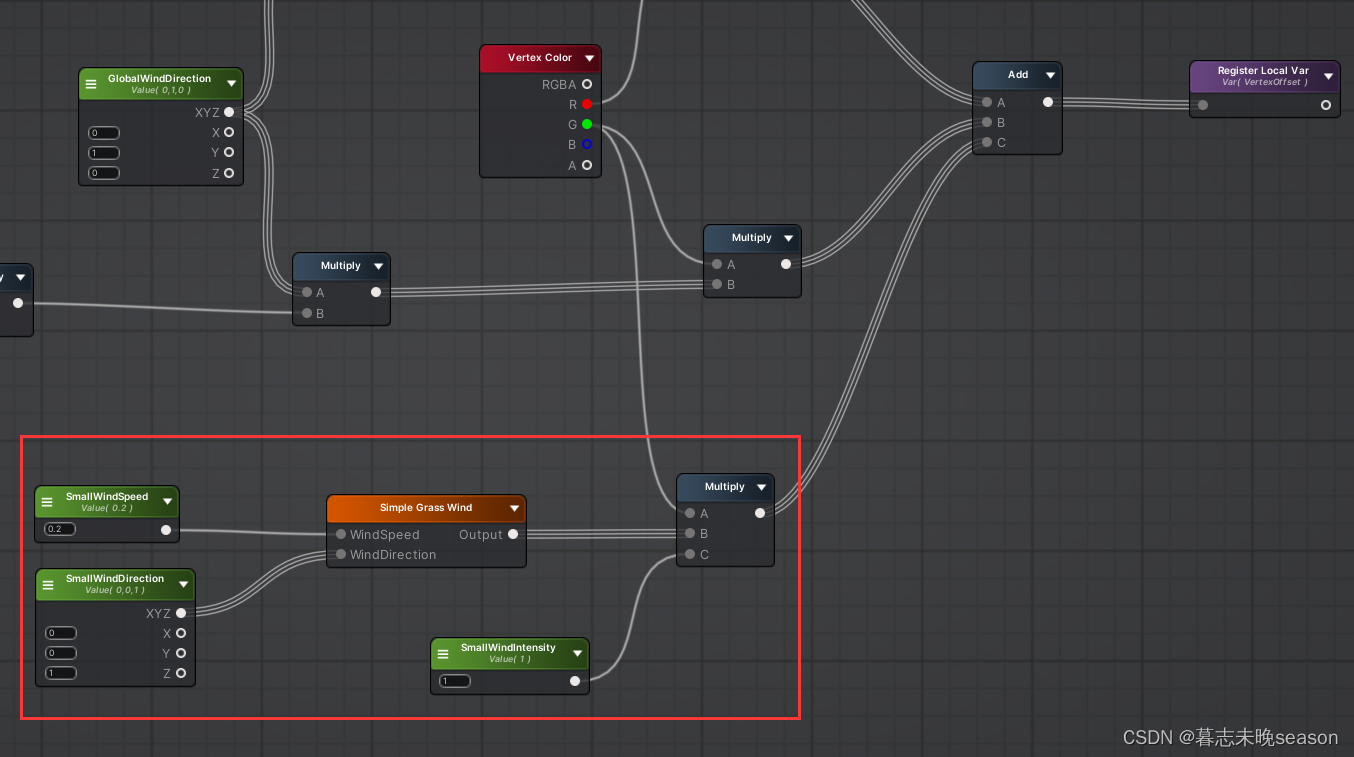Screen dimensions: 1354x757
Task: Open the Add node dropdown arrow
Action: coord(1050,75)
